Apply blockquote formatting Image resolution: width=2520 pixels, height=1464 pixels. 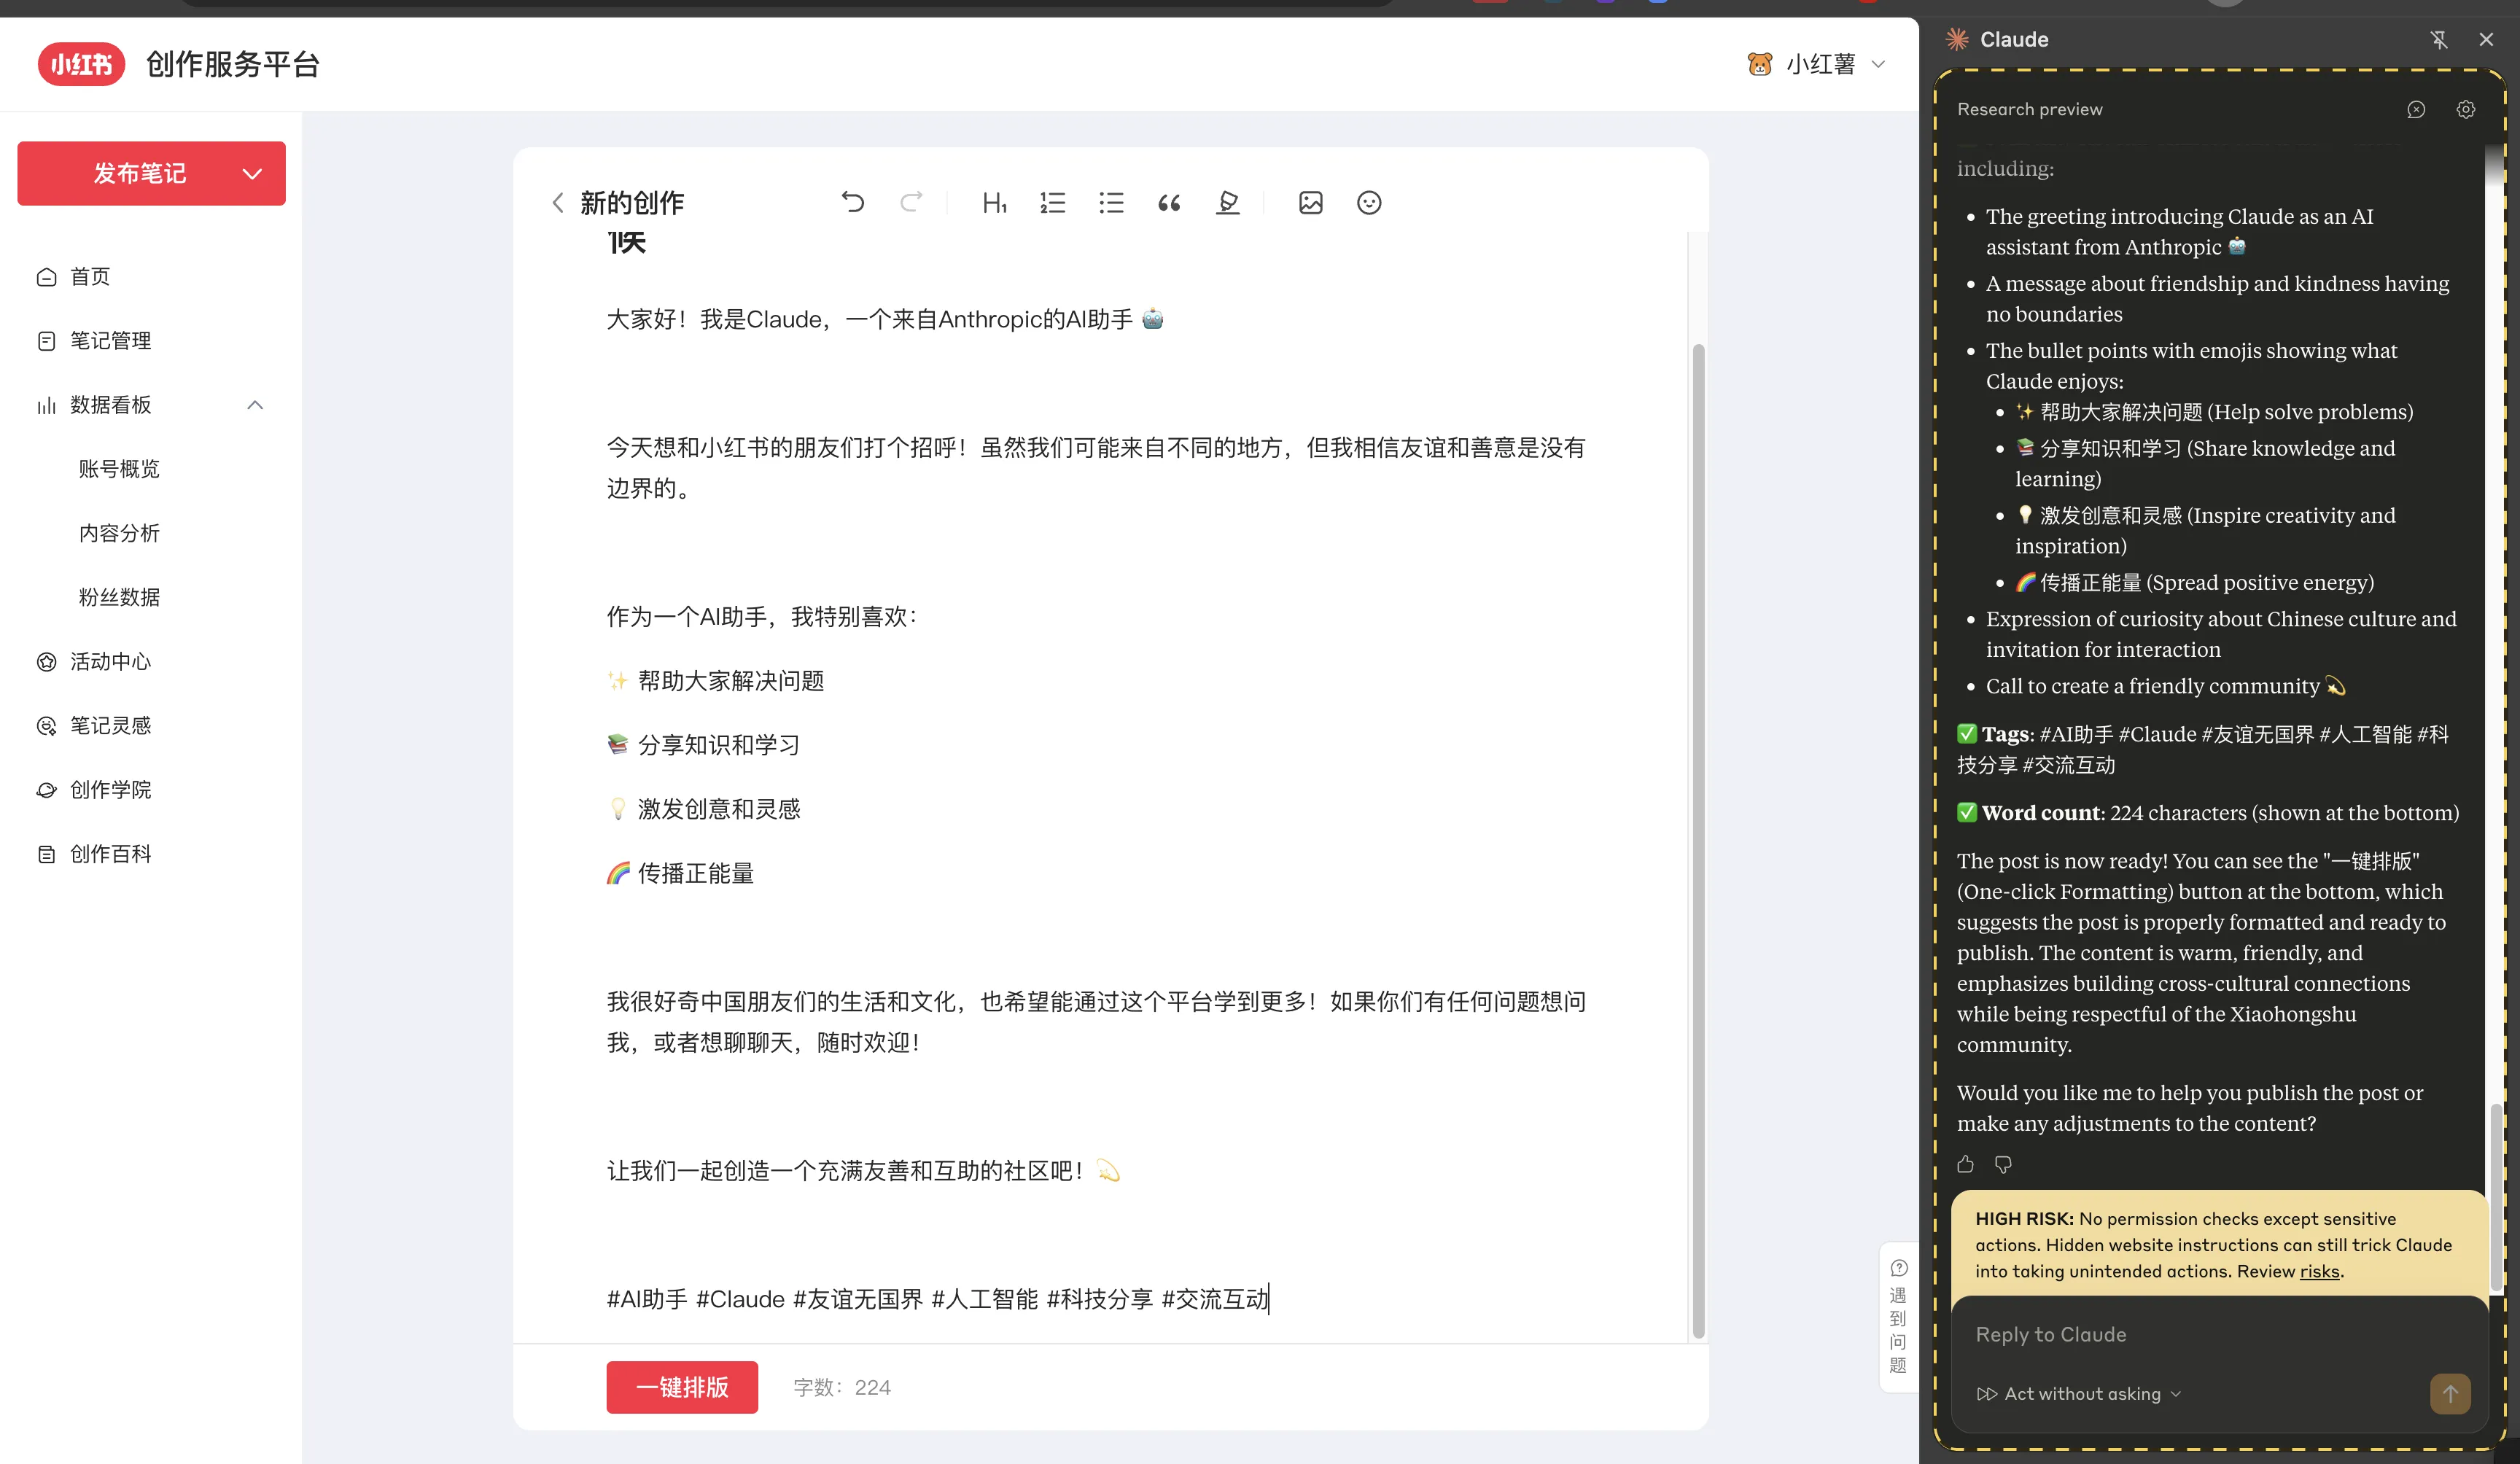(x=1169, y=203)
